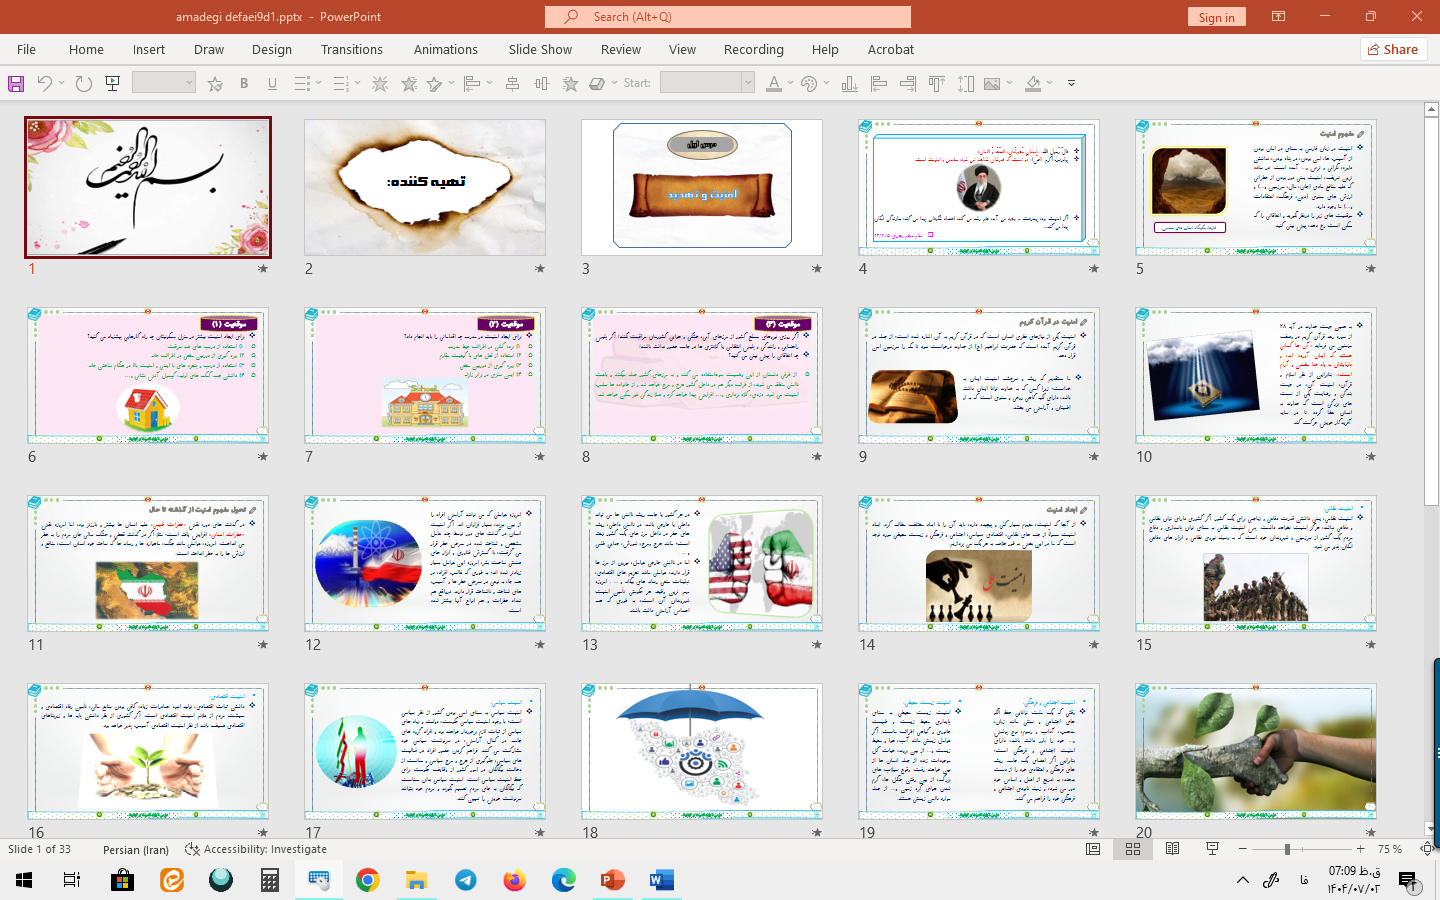Open the Slide Show ribbon tab

[540, 49]
